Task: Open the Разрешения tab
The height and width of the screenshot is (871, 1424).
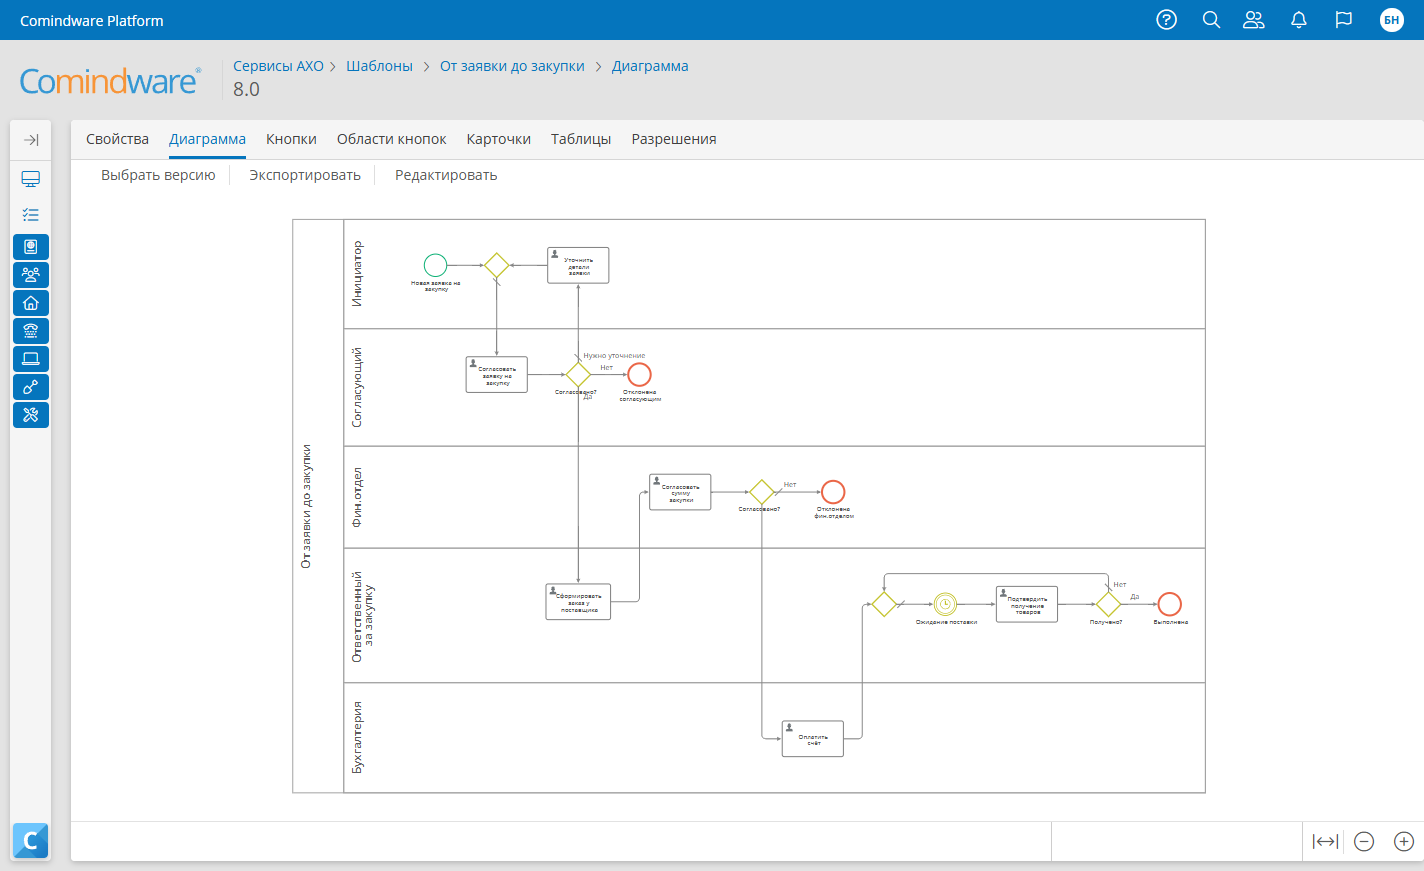Action: pyautogui.click(x=674, y=139)
